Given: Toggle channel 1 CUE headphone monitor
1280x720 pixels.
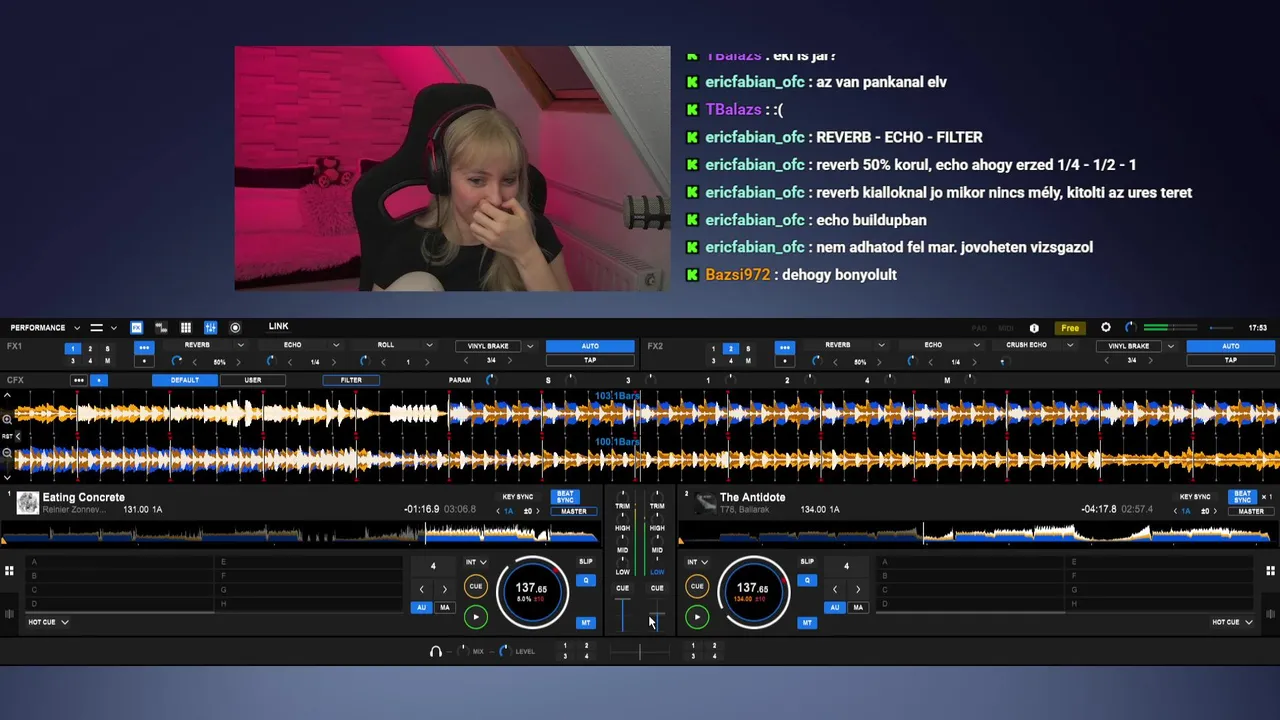Looking at the screenshot, I should (622, 588).
